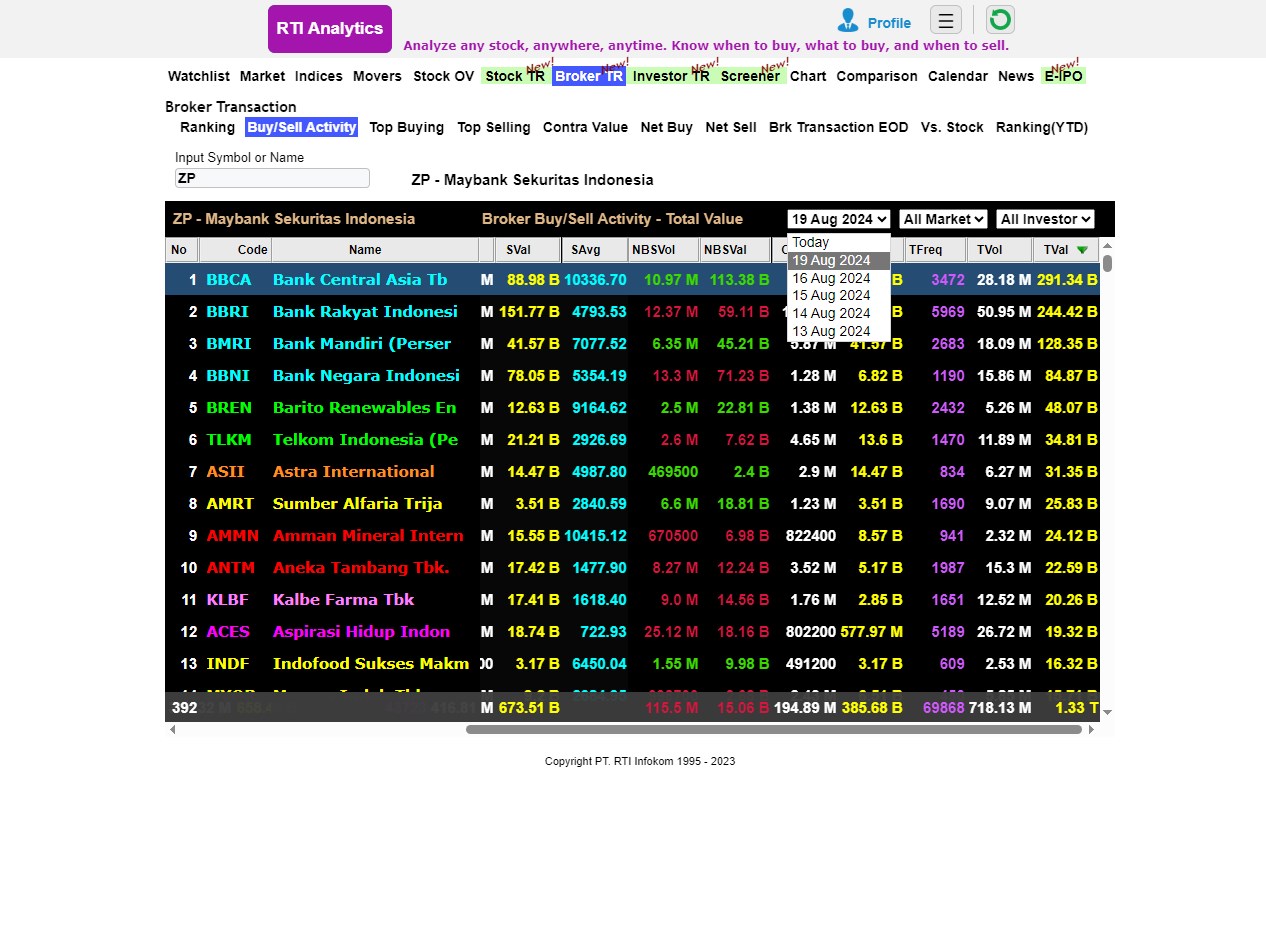Click the table scroll up arrow

coord(1107,245)
